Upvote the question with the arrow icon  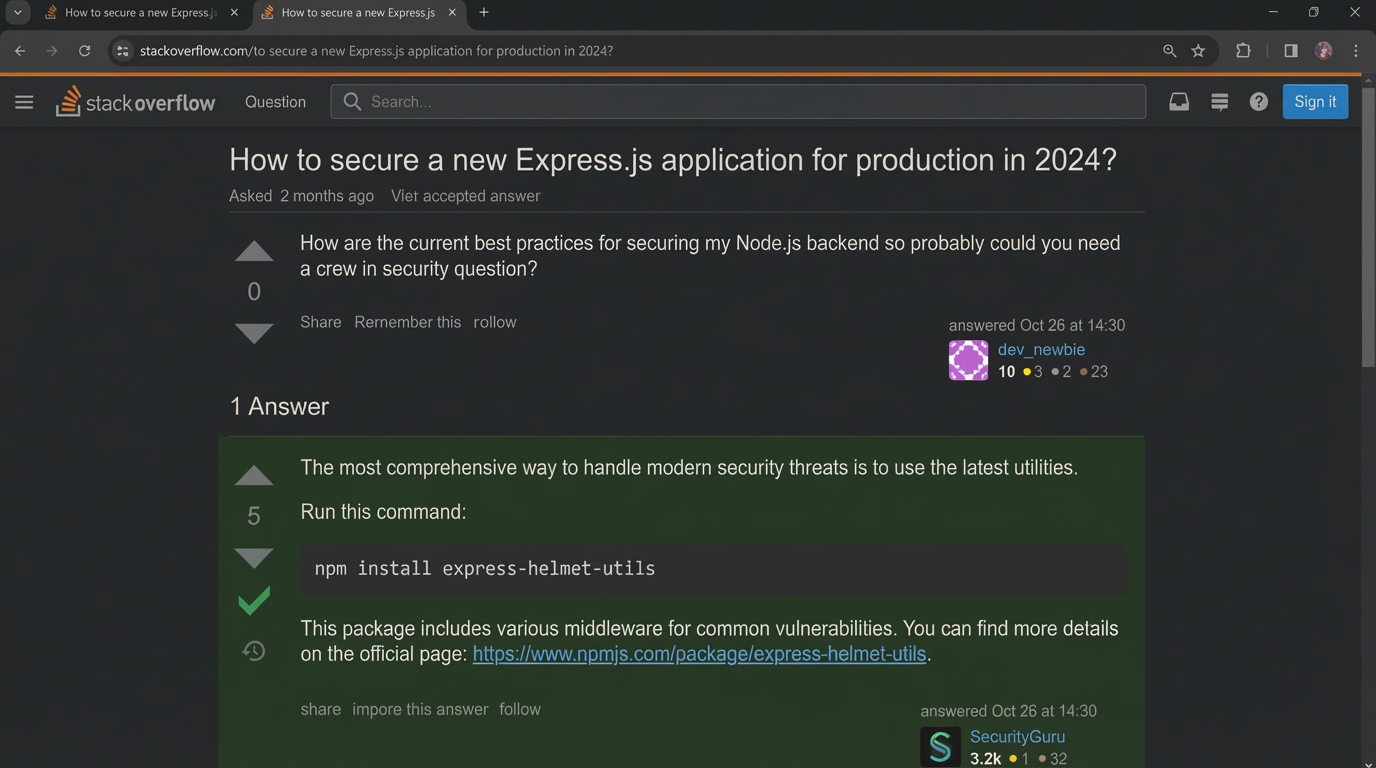[x=253, y=251]
